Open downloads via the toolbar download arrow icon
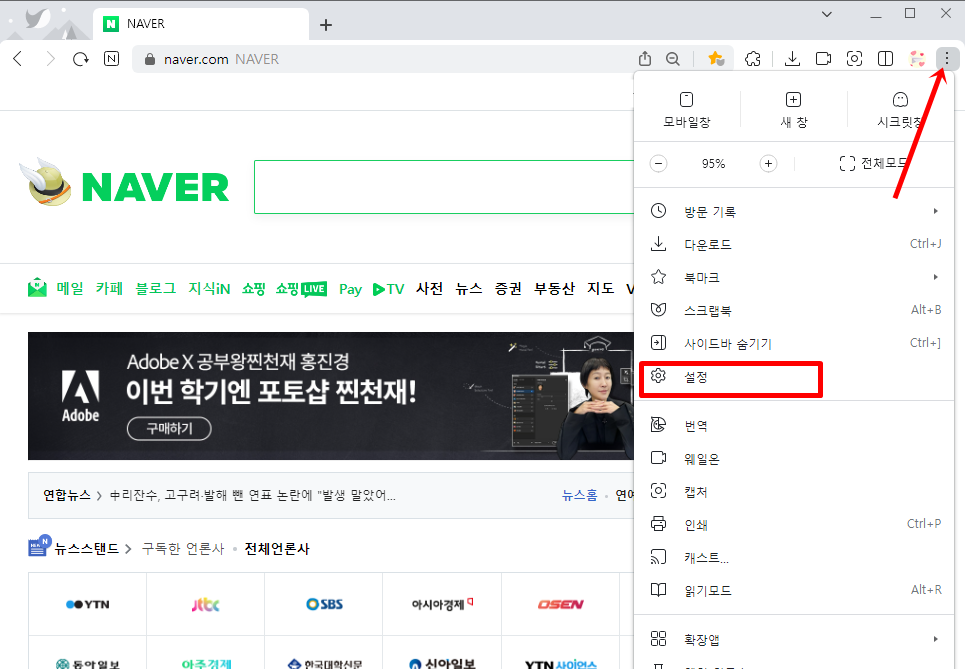The width and height of the screenshot is (965, 669). click(x=792, y=59)
